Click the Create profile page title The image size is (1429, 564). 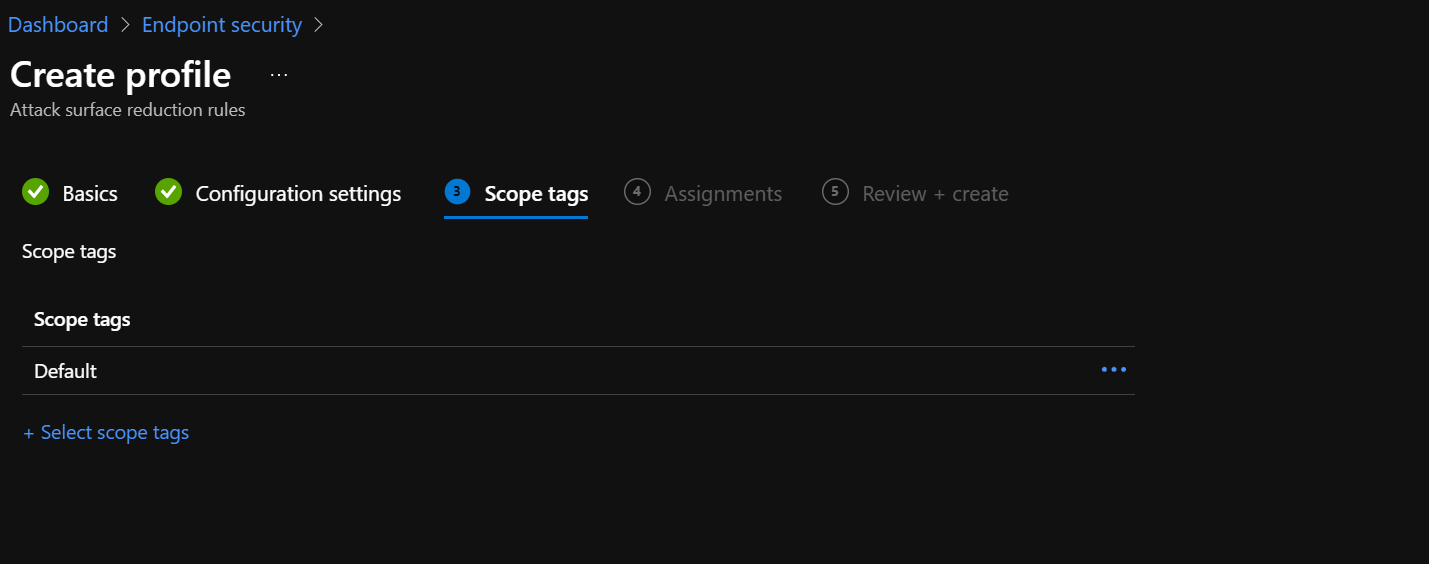click(120, 75)
